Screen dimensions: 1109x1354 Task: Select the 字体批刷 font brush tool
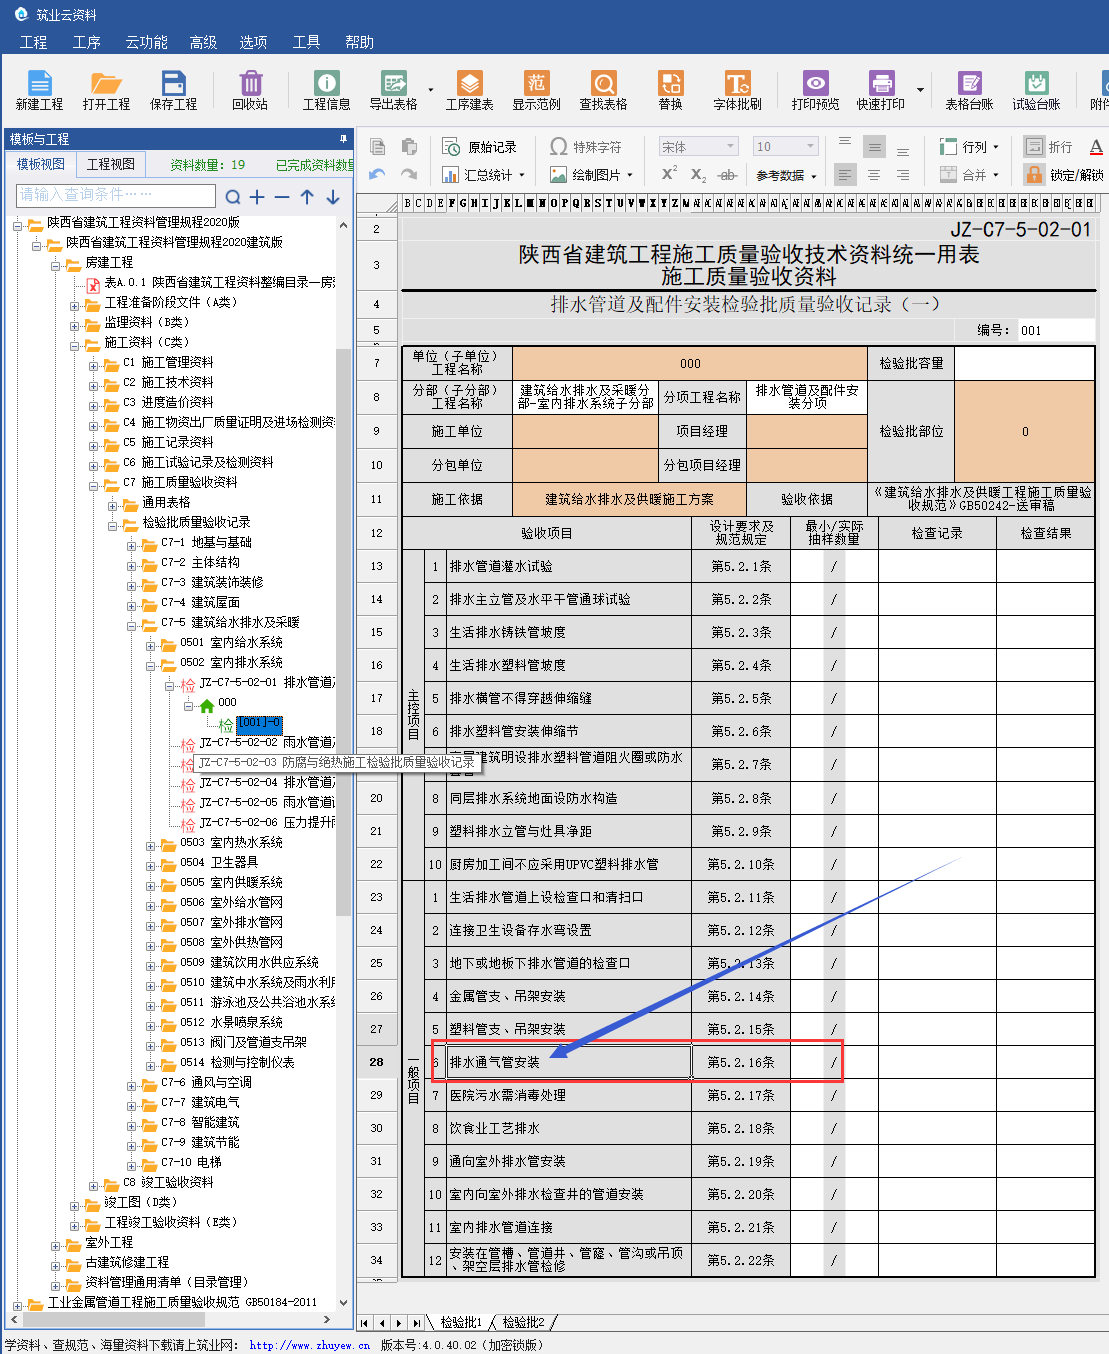[x=737, y=89]
